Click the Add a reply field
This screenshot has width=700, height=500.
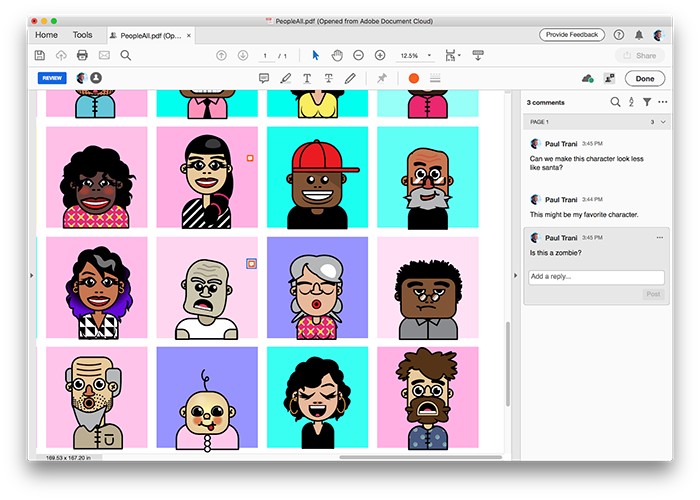pos(596,277)
